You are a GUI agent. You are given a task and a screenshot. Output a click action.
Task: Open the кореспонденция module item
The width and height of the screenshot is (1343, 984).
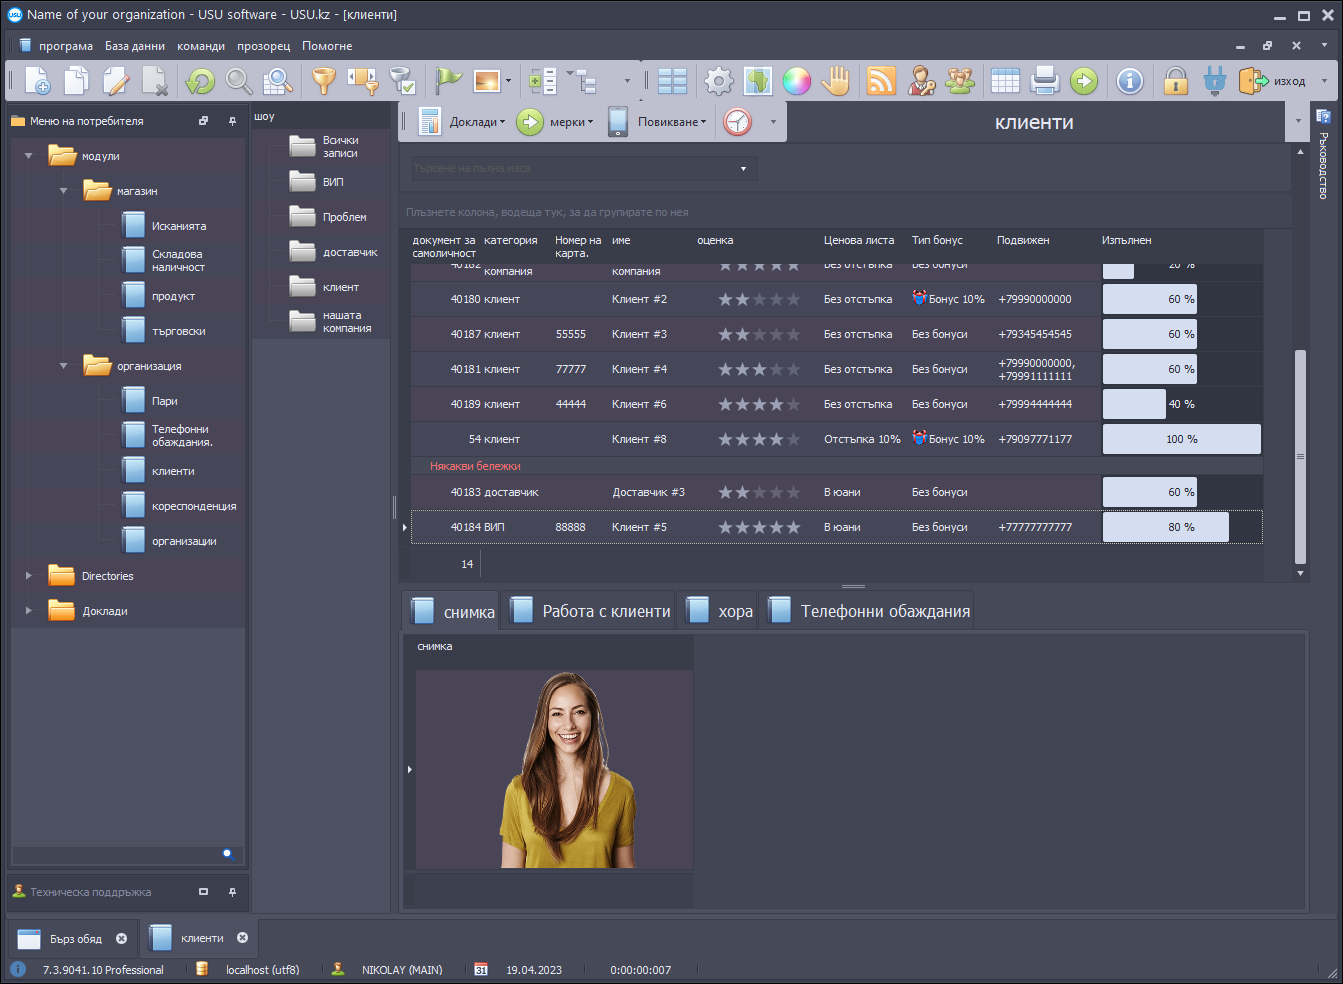click(x=179, y=506)
